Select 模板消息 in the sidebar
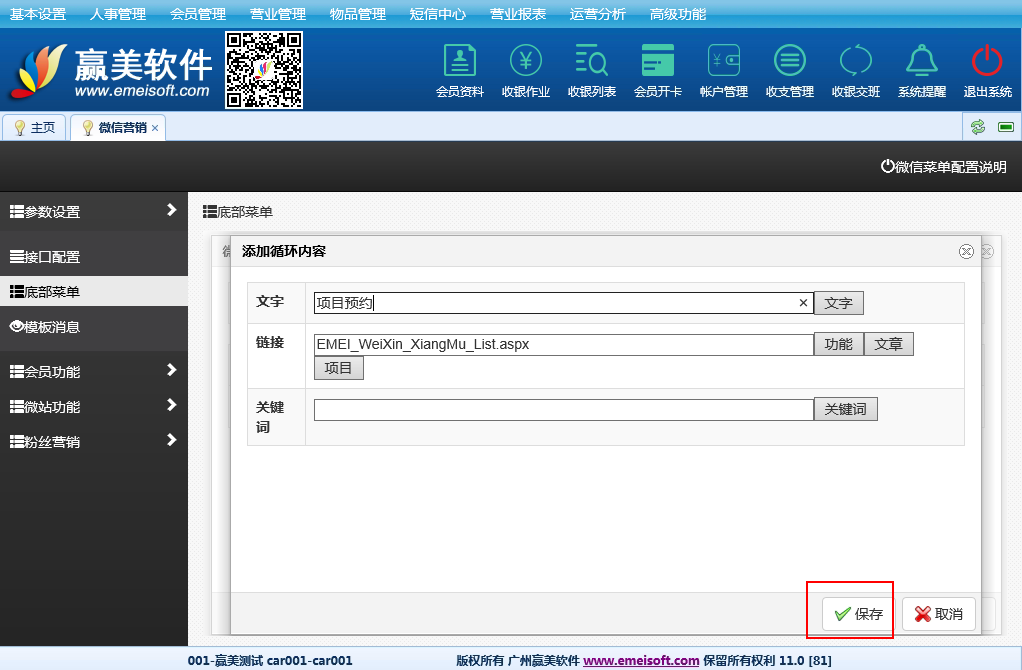The height and width of the screenshot is (670, 1022). coord(93,327)
